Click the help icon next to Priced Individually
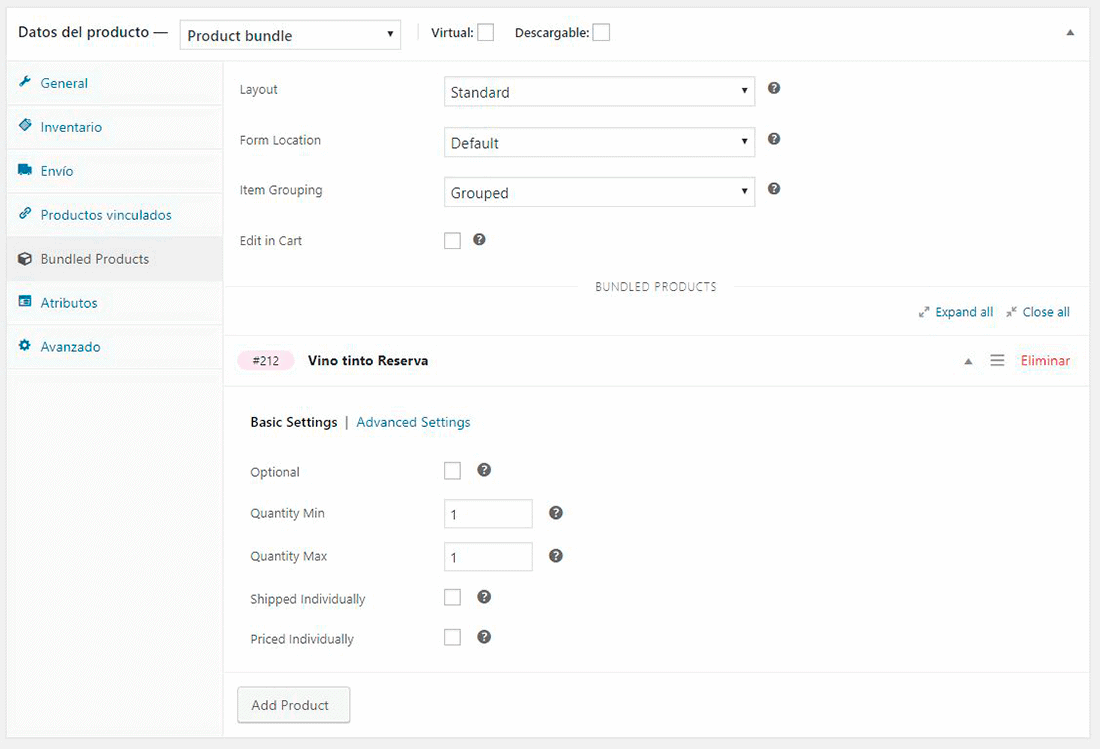The height and width of the screenshot is (749, 1100). click(484, 637)
